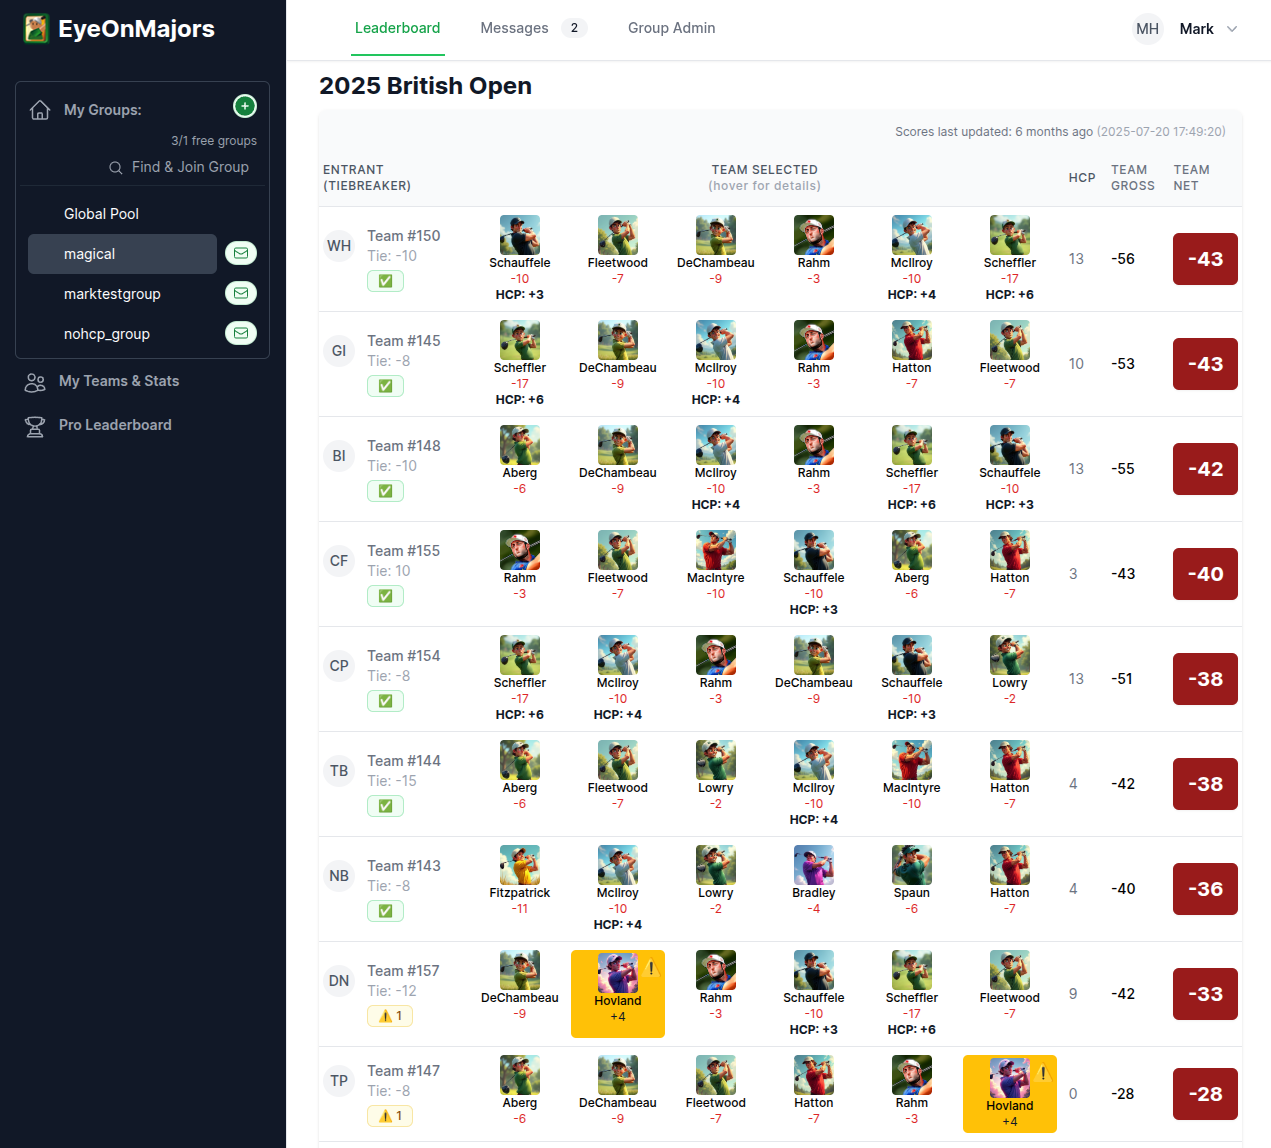1271x1148 pixels.
Task: Switch to the Messages tab
Action: [x=514, y=28]
